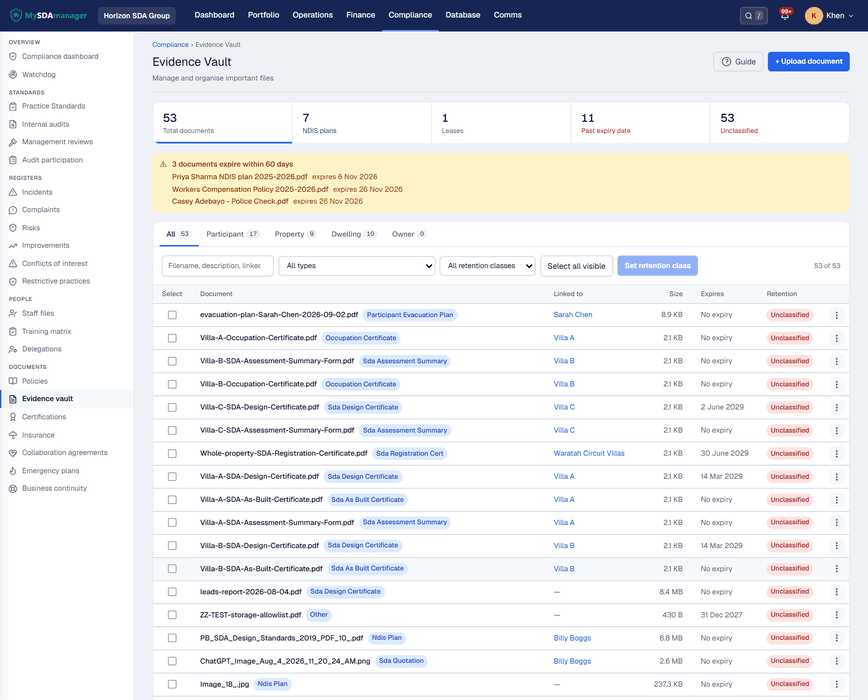Click the Insurance umbrella icon

click(x=13, y=435)
